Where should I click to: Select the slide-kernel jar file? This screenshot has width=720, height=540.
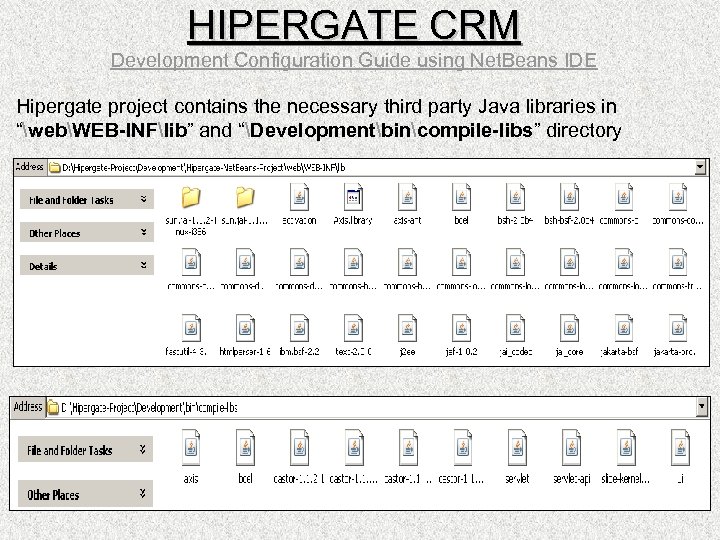point(625,447)
